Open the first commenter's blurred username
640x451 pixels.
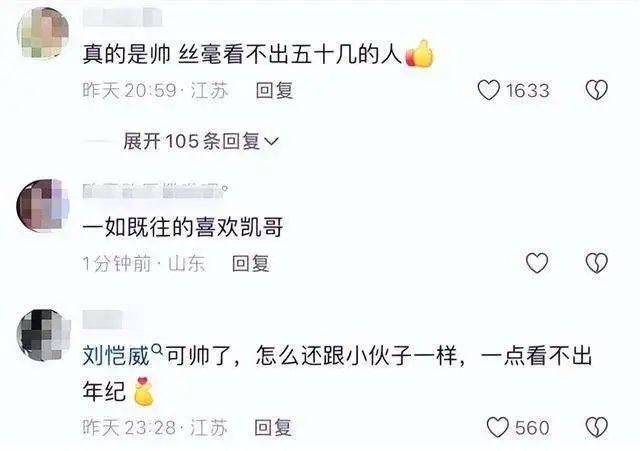122,18
